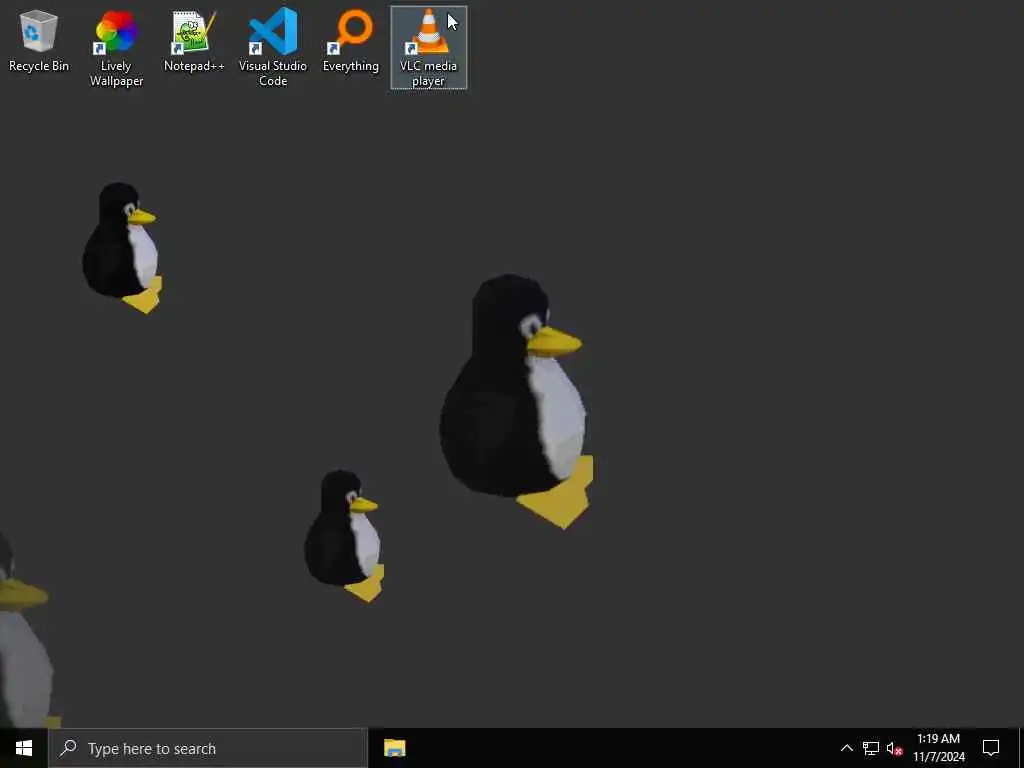Click the Show desktop strip
Screen dimensions: 1024x768
click(x=1021, y=748)
